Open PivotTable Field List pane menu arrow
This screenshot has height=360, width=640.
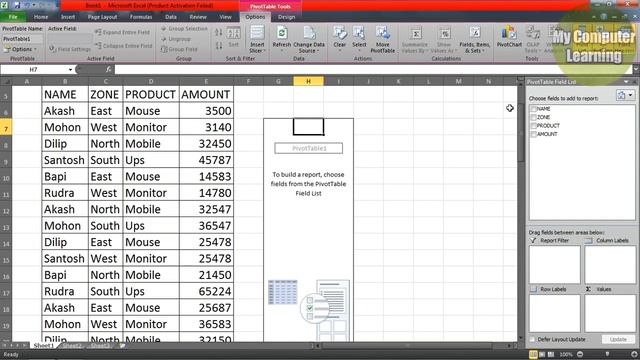coord(626,82)
